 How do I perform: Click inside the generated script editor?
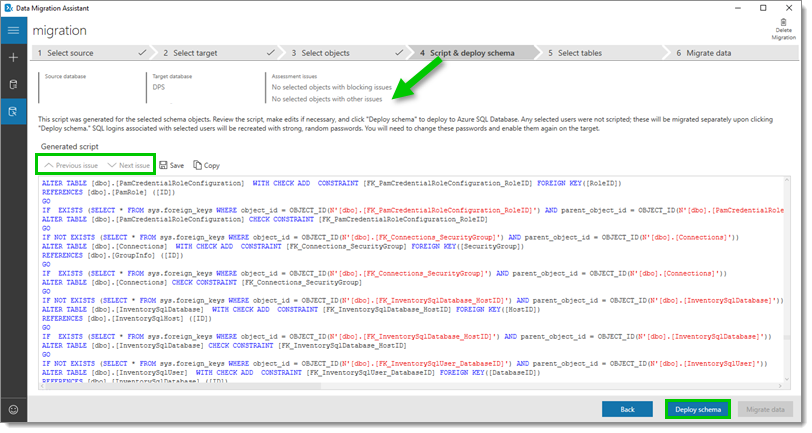[x=400, y=290]
